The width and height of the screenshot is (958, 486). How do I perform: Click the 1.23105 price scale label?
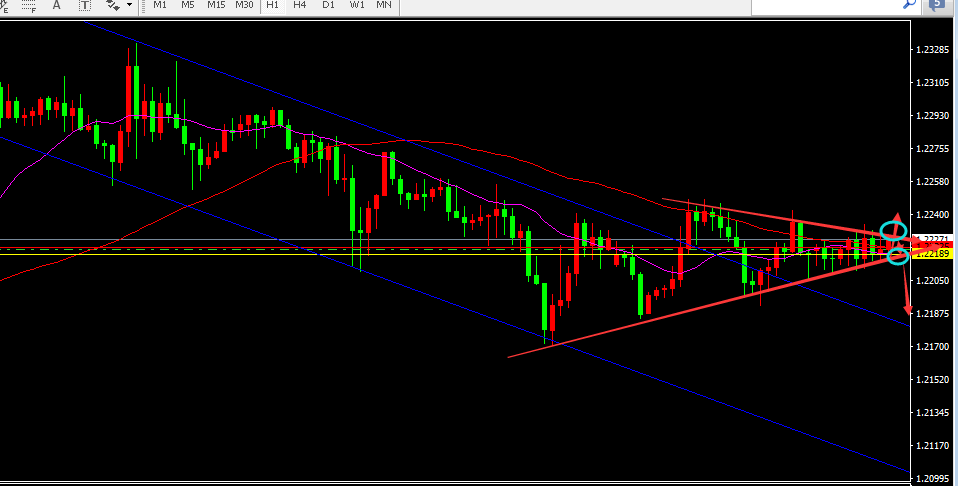932,83
